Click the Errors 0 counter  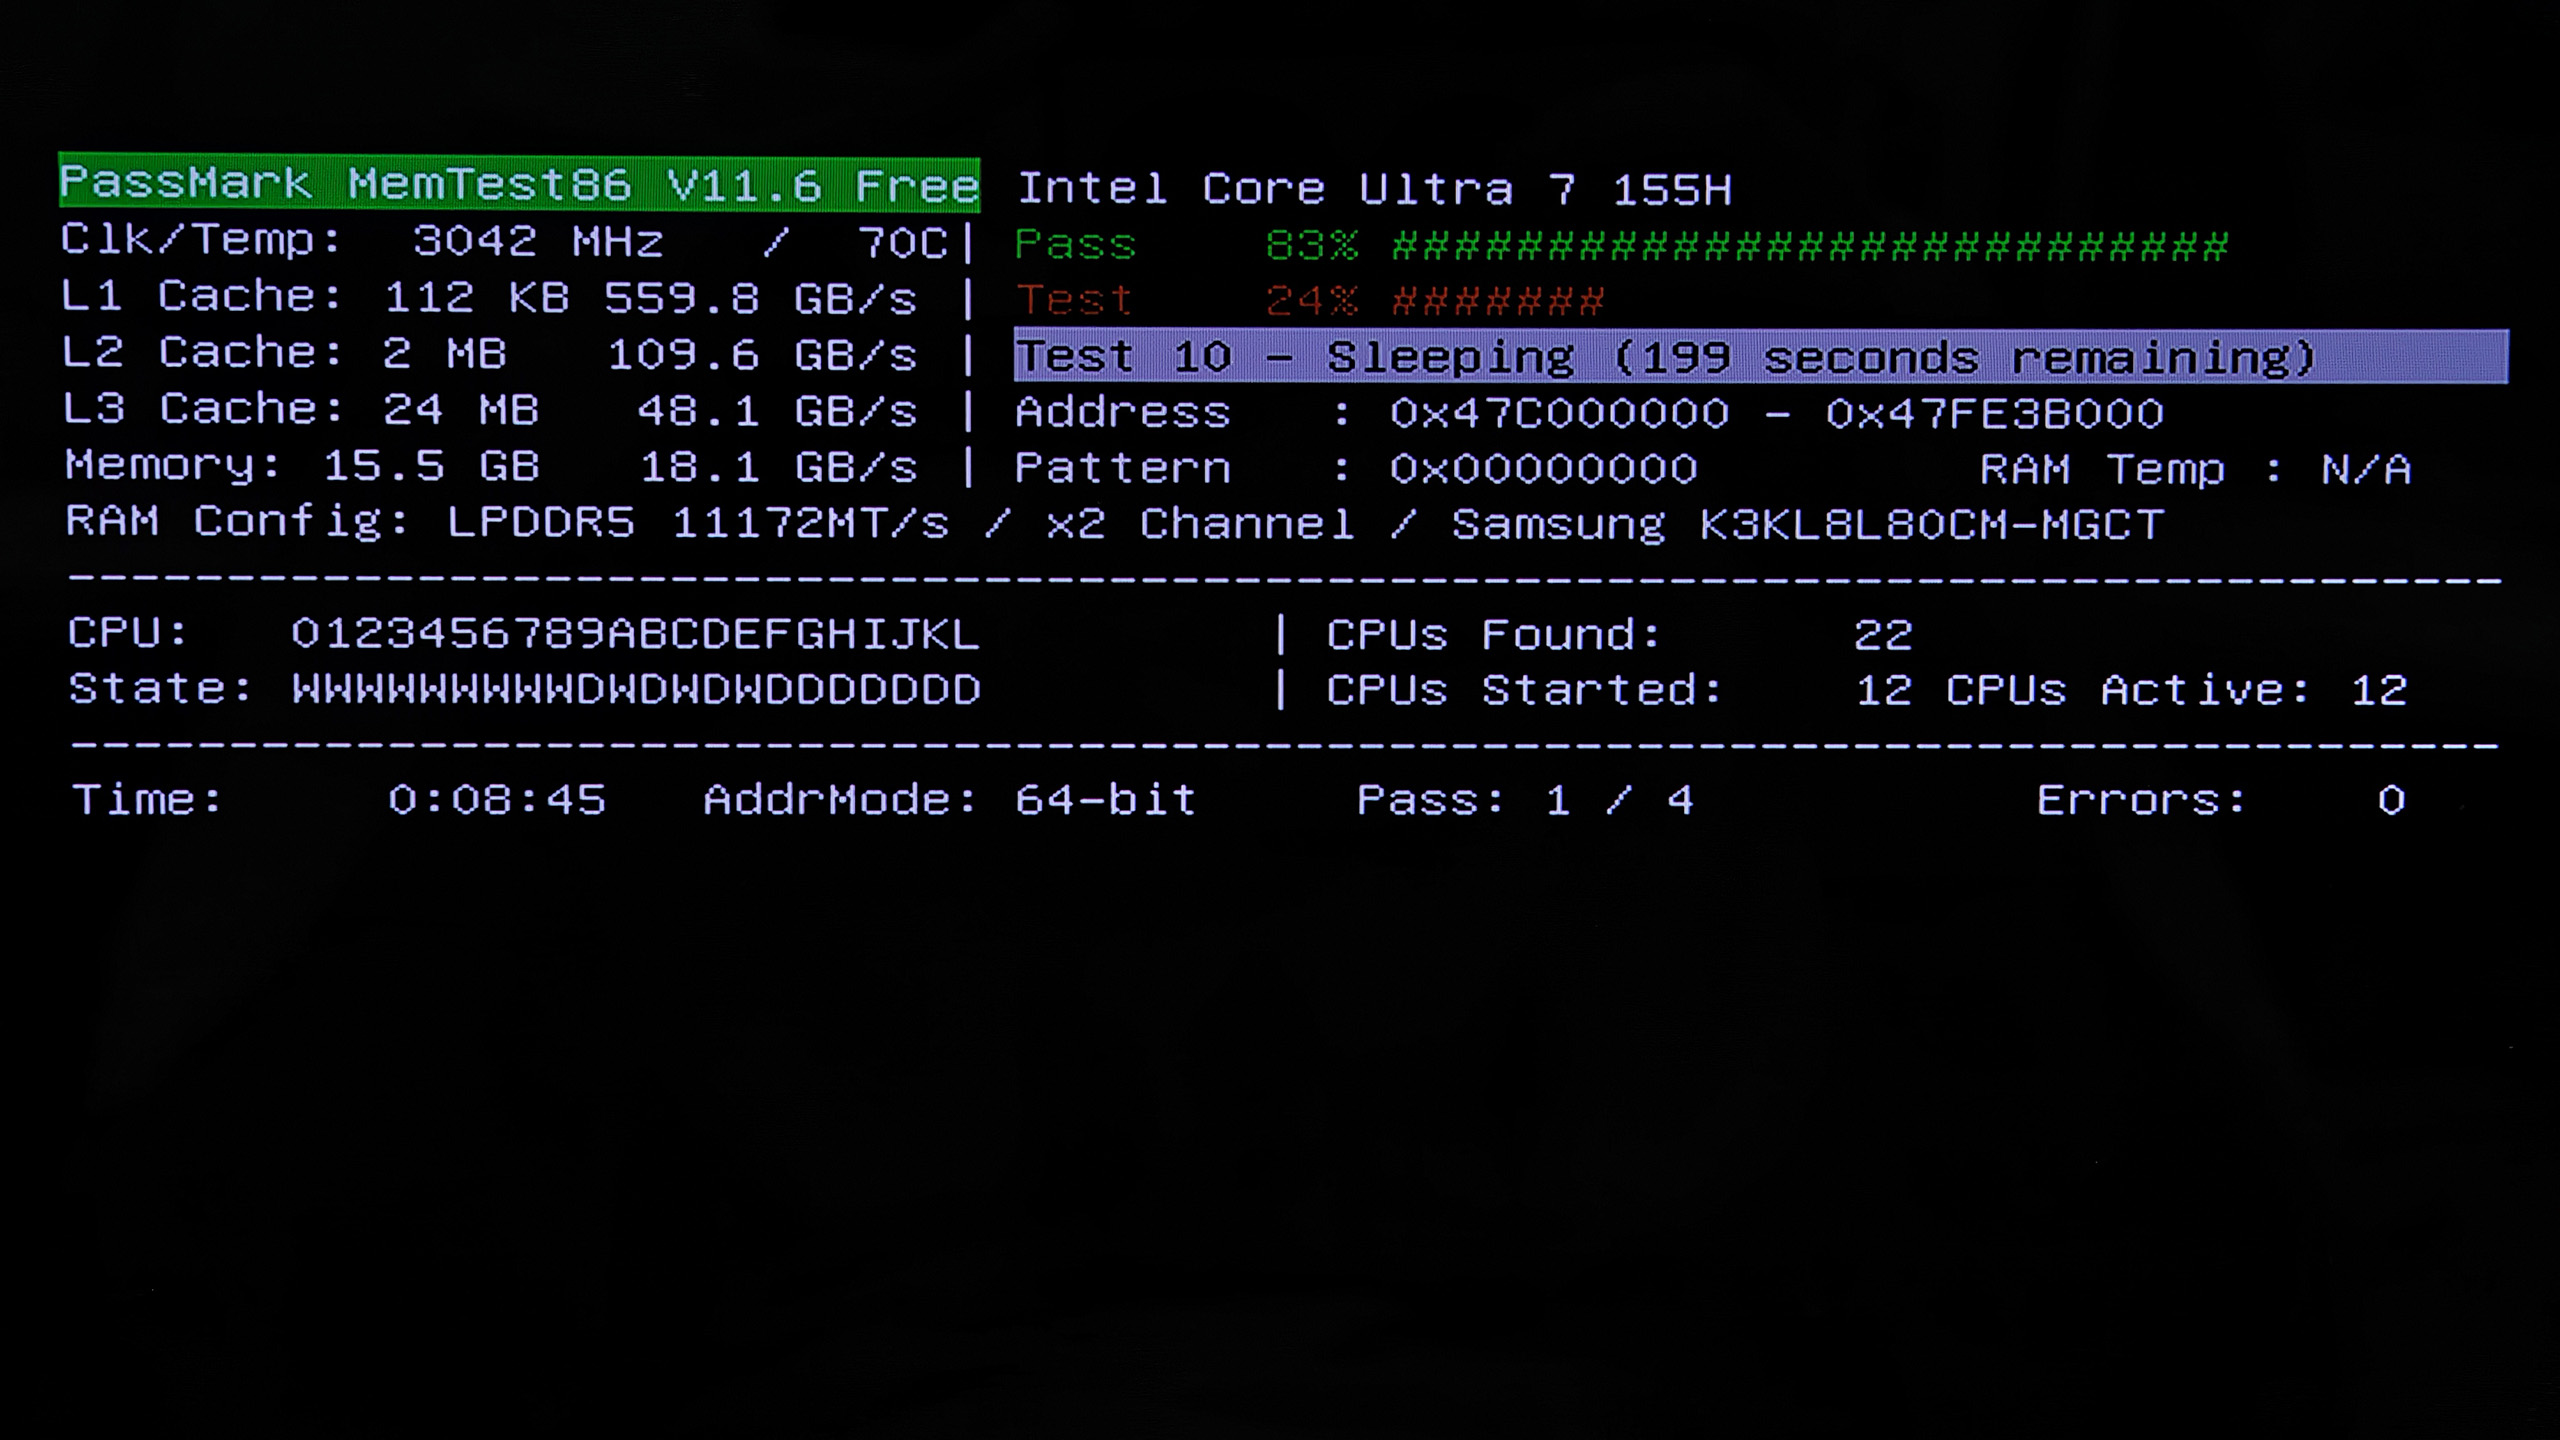[x=2391, y=800]
